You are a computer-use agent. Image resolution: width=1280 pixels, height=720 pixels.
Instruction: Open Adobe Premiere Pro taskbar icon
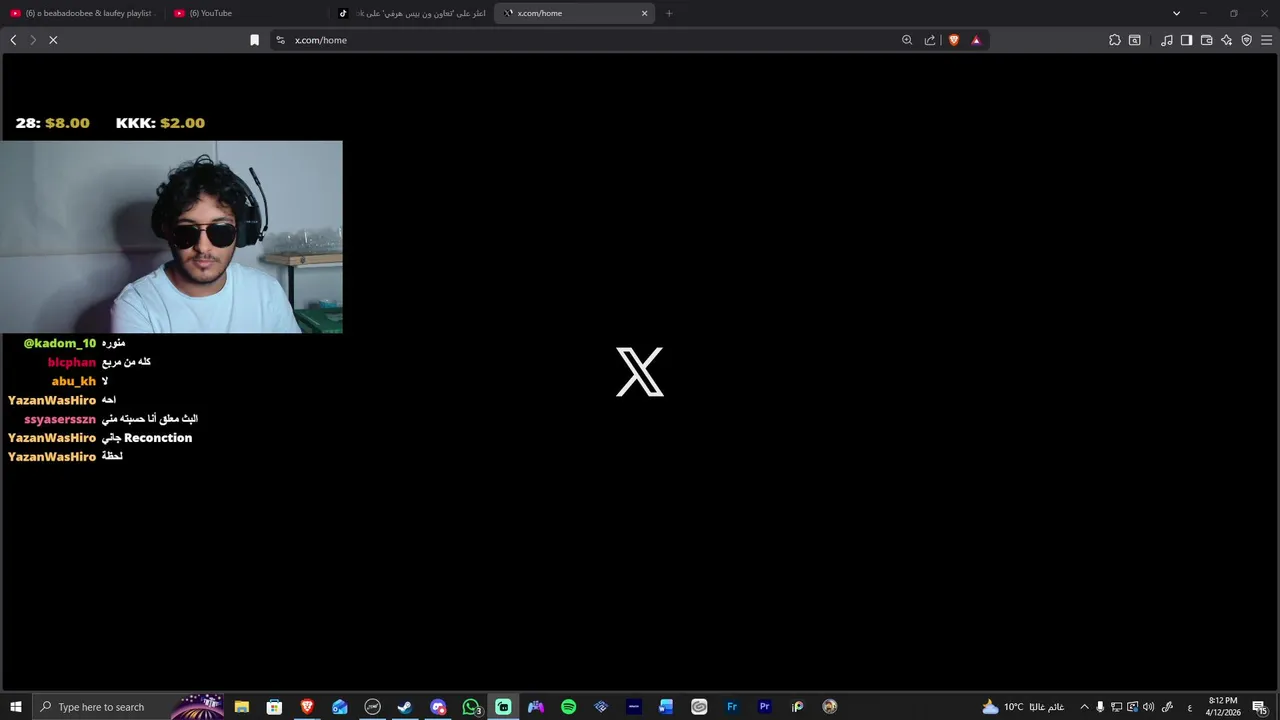point(765,707)
